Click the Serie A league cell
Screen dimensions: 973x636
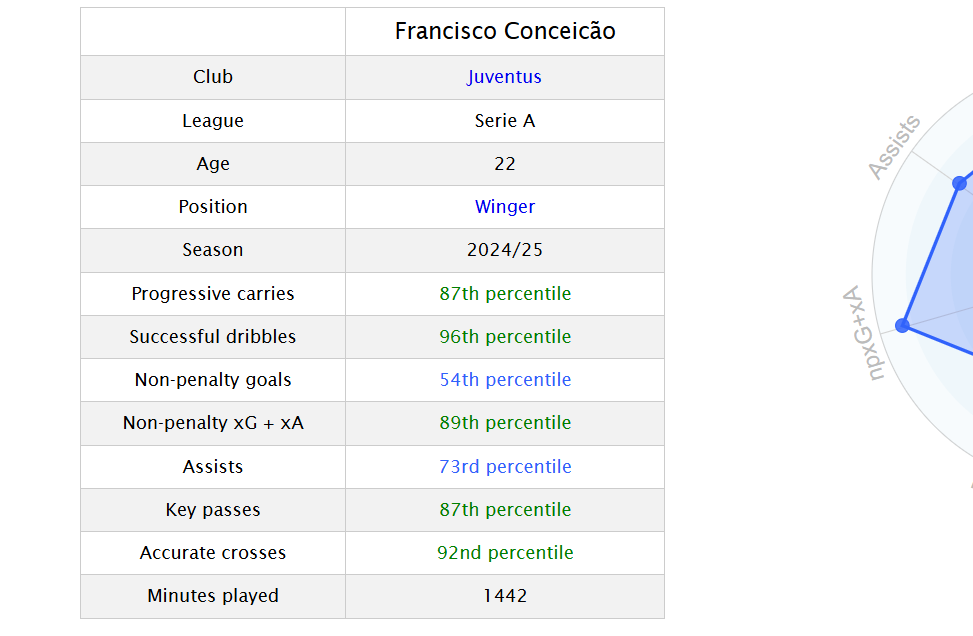pyautogui.click(x=504, y=121)
